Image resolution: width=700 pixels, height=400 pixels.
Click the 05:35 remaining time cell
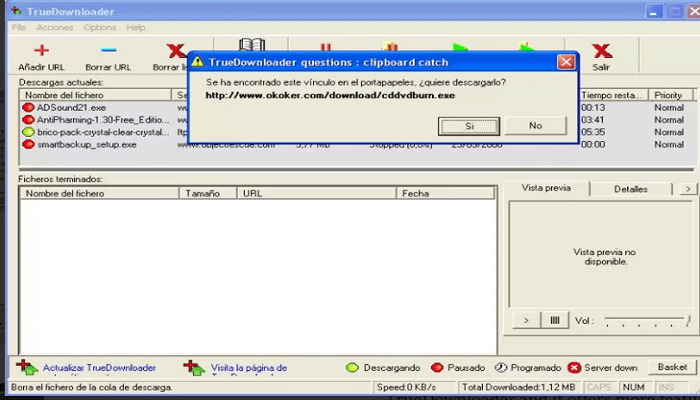point(593,132)
